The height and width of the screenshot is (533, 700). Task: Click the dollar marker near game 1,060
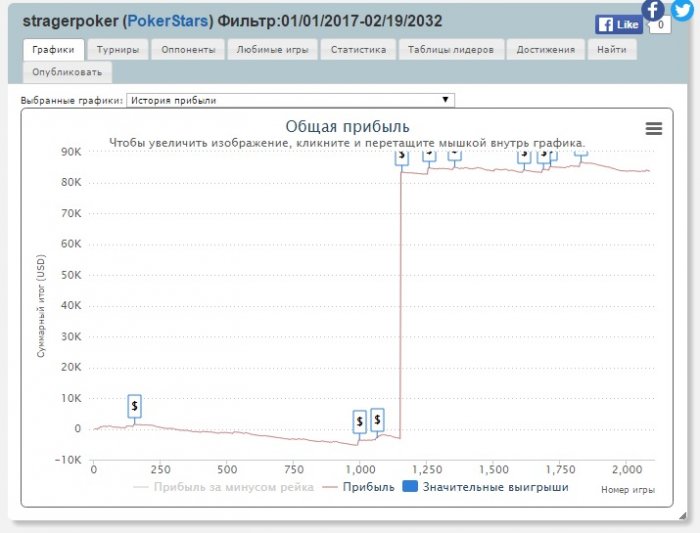click(x=377, y=420)
